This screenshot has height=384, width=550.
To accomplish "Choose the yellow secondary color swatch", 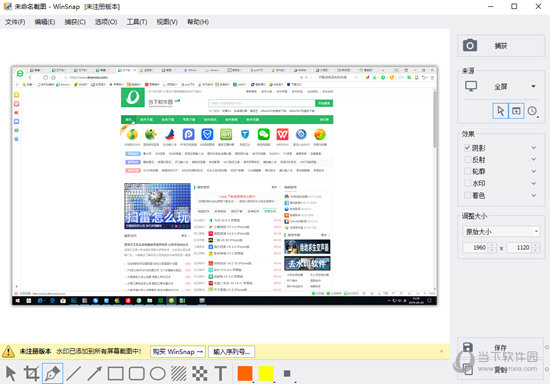I will pos(266,373).
